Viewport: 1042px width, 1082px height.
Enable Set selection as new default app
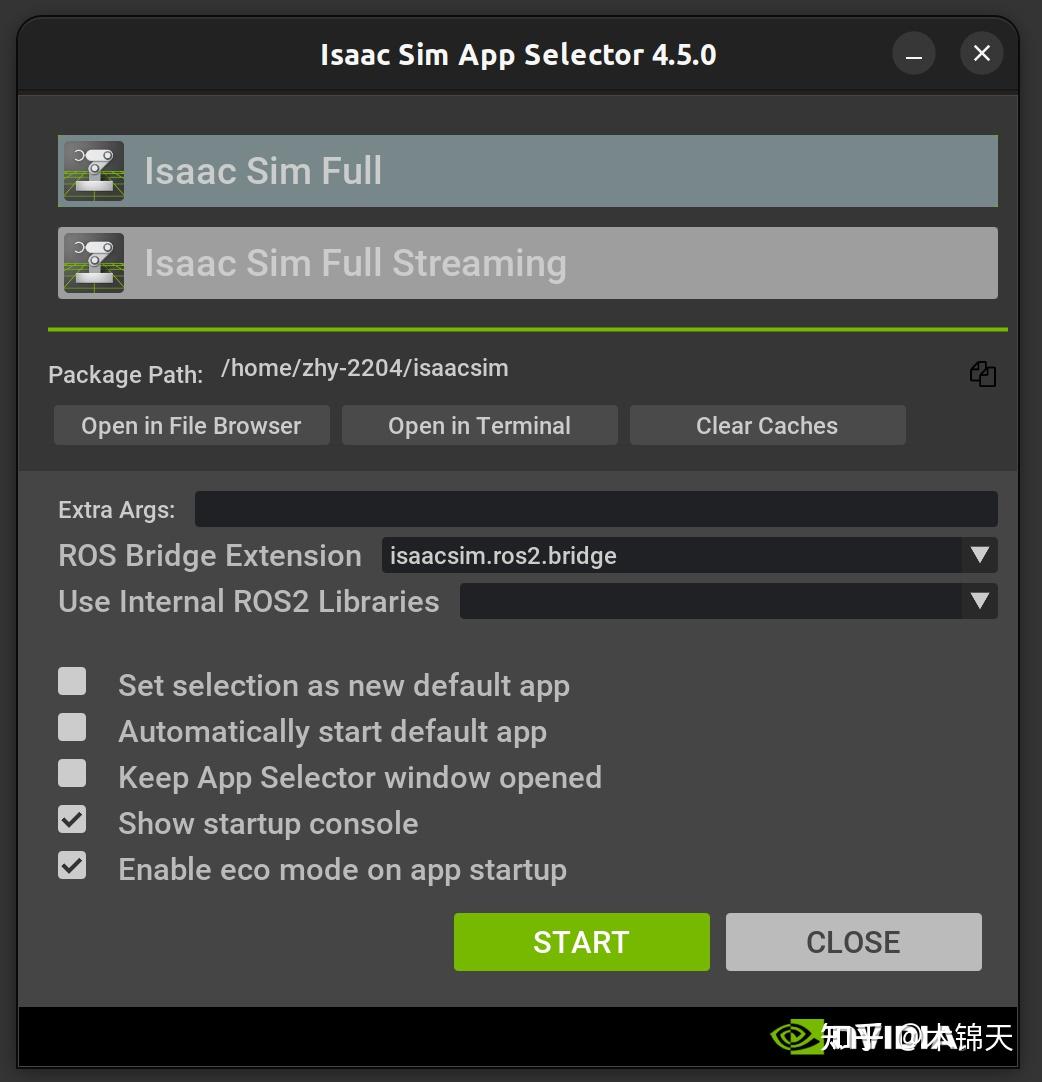pyautogui.click(x=72, y=682)
